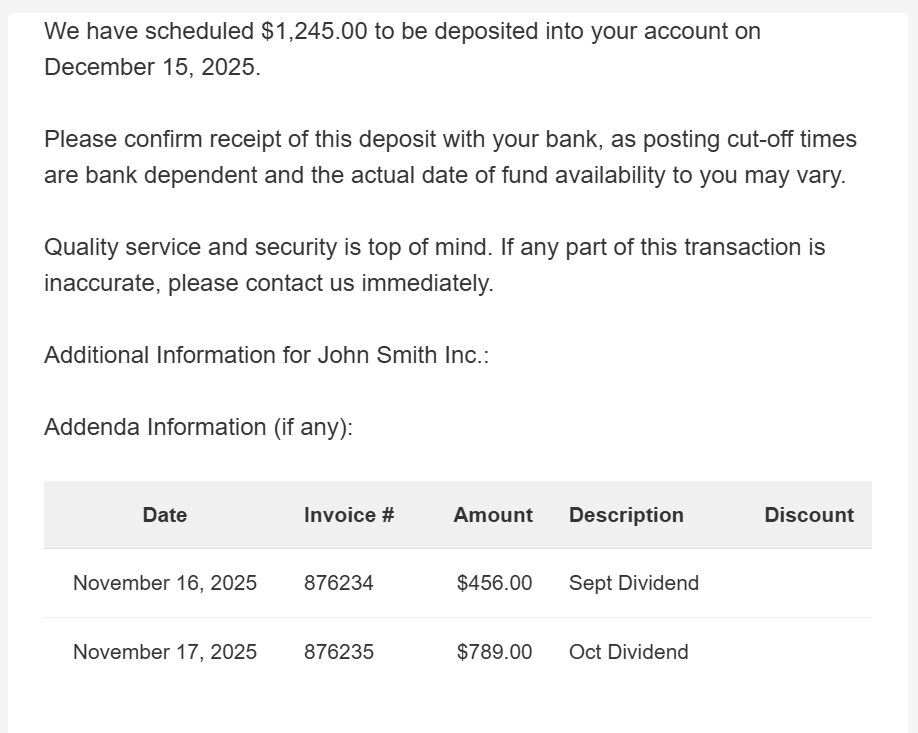Click the "Please confirm receipt" paragraph
Image resolution: width=918 pixels, height=733 pixels.
pyautogui.click(x=450, y=157)
